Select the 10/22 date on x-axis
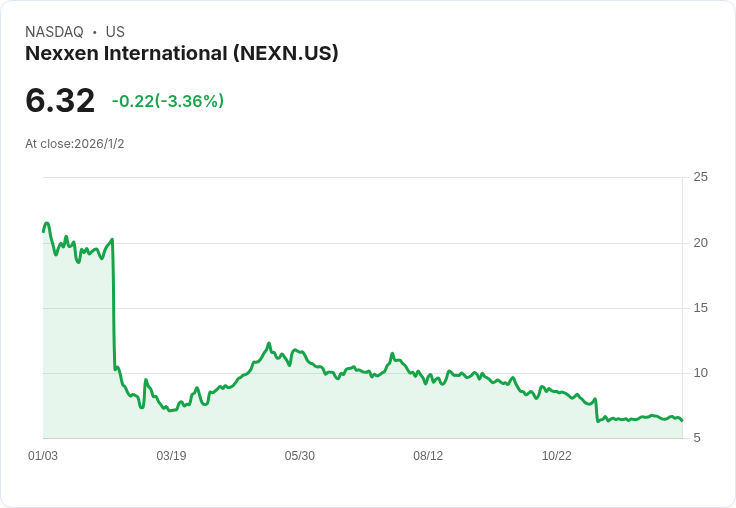Image resolution: width=736 pixels, height=508 pixels. tap(556, 456)
